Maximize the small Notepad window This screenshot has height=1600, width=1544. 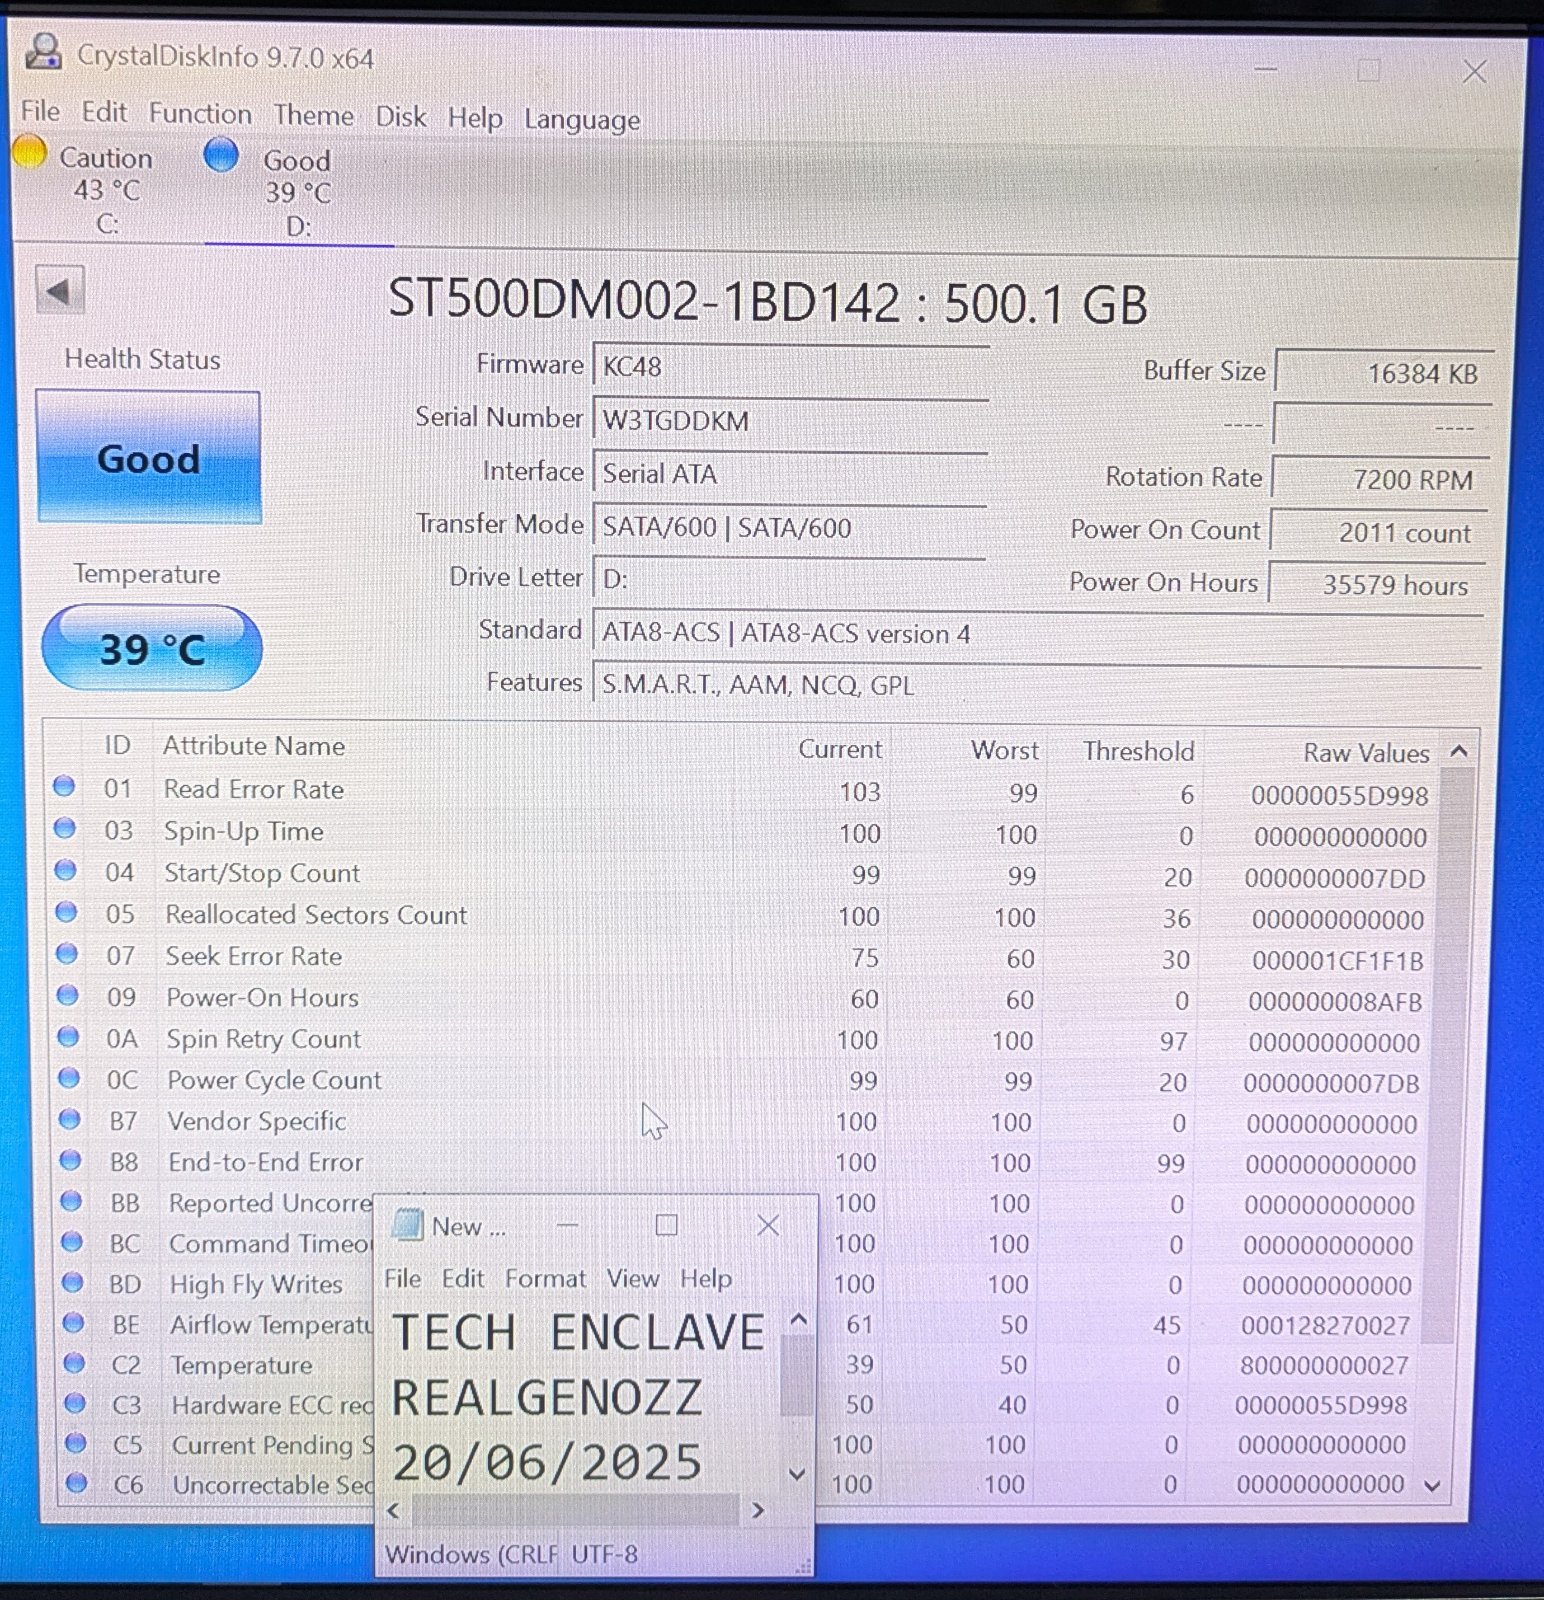666,1225
